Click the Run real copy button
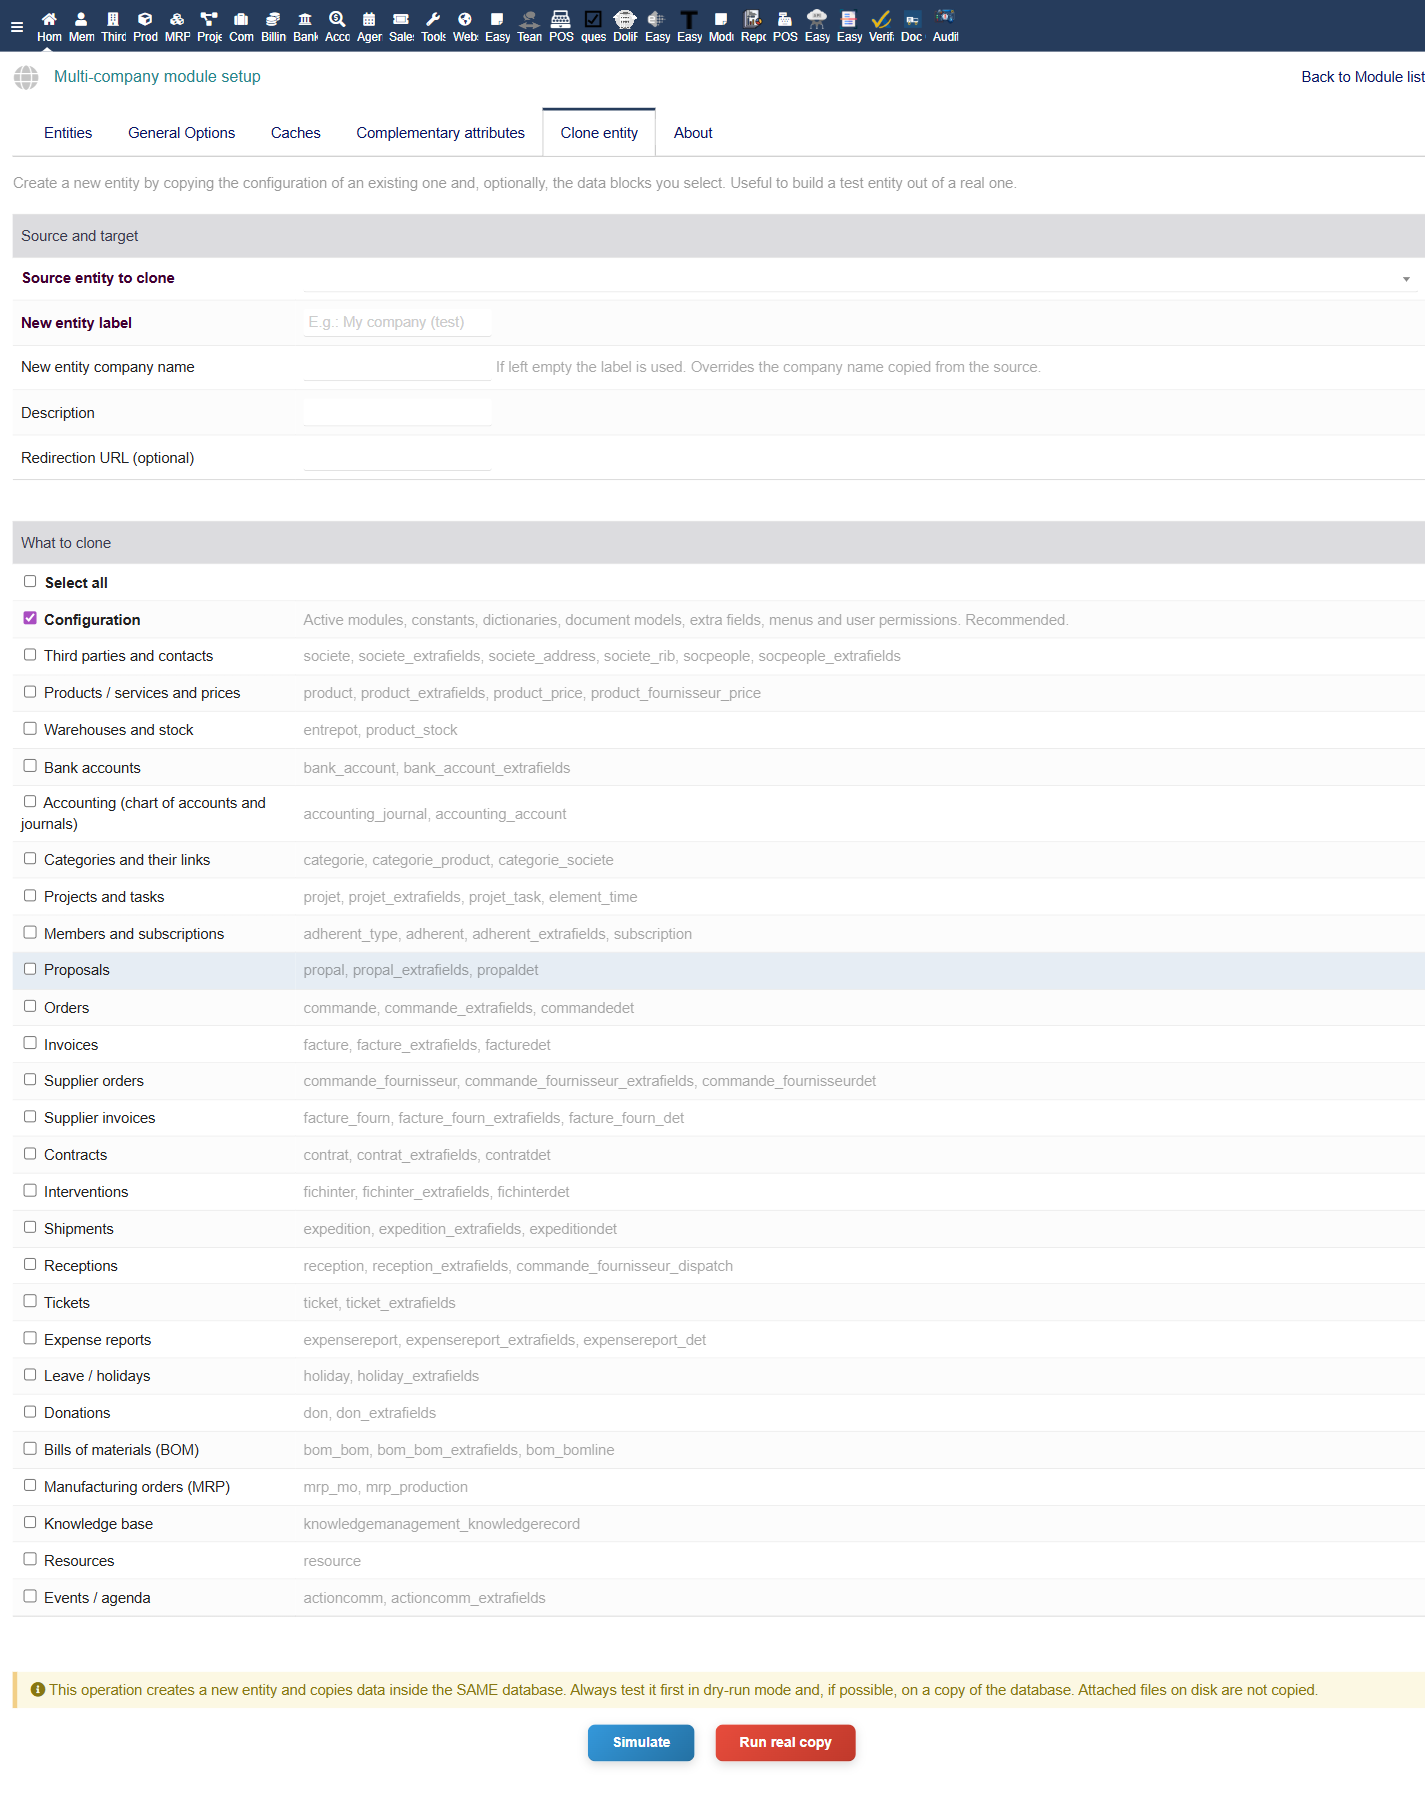This screenshot has height=1814, width=1425. (785, 1742)
